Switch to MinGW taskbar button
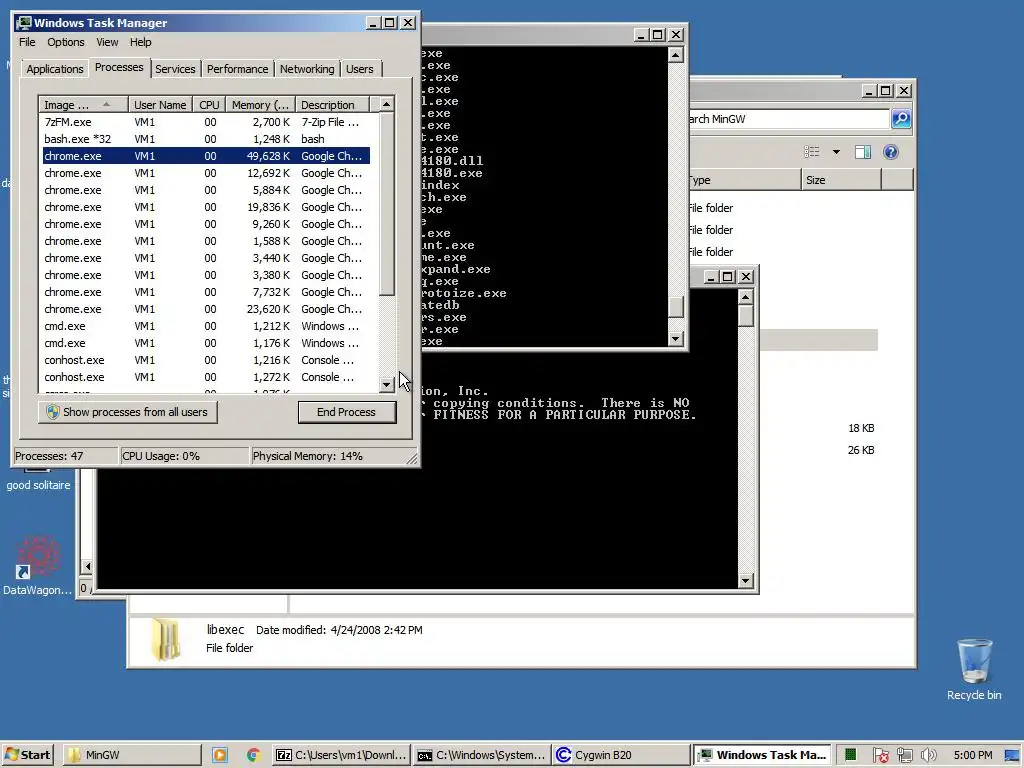1024x768 pixels. click(x=132, y=755)
